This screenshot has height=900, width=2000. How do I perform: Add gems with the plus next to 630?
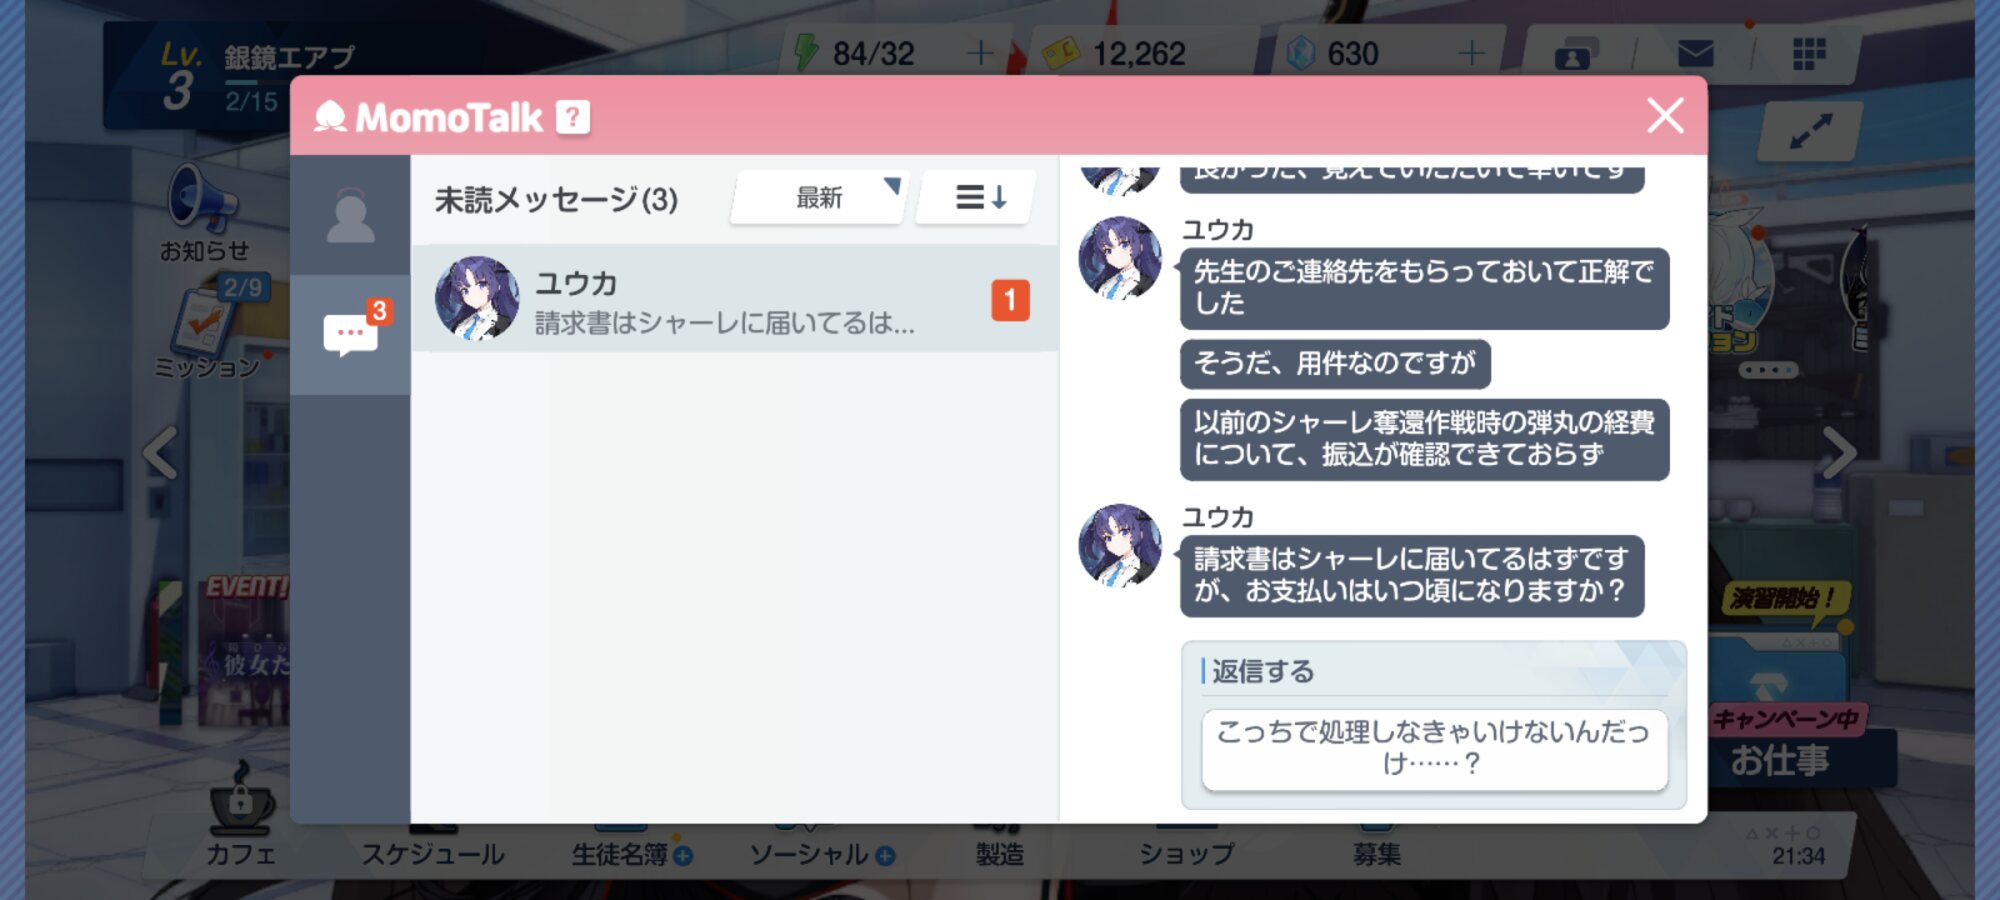coord(1471,53)
